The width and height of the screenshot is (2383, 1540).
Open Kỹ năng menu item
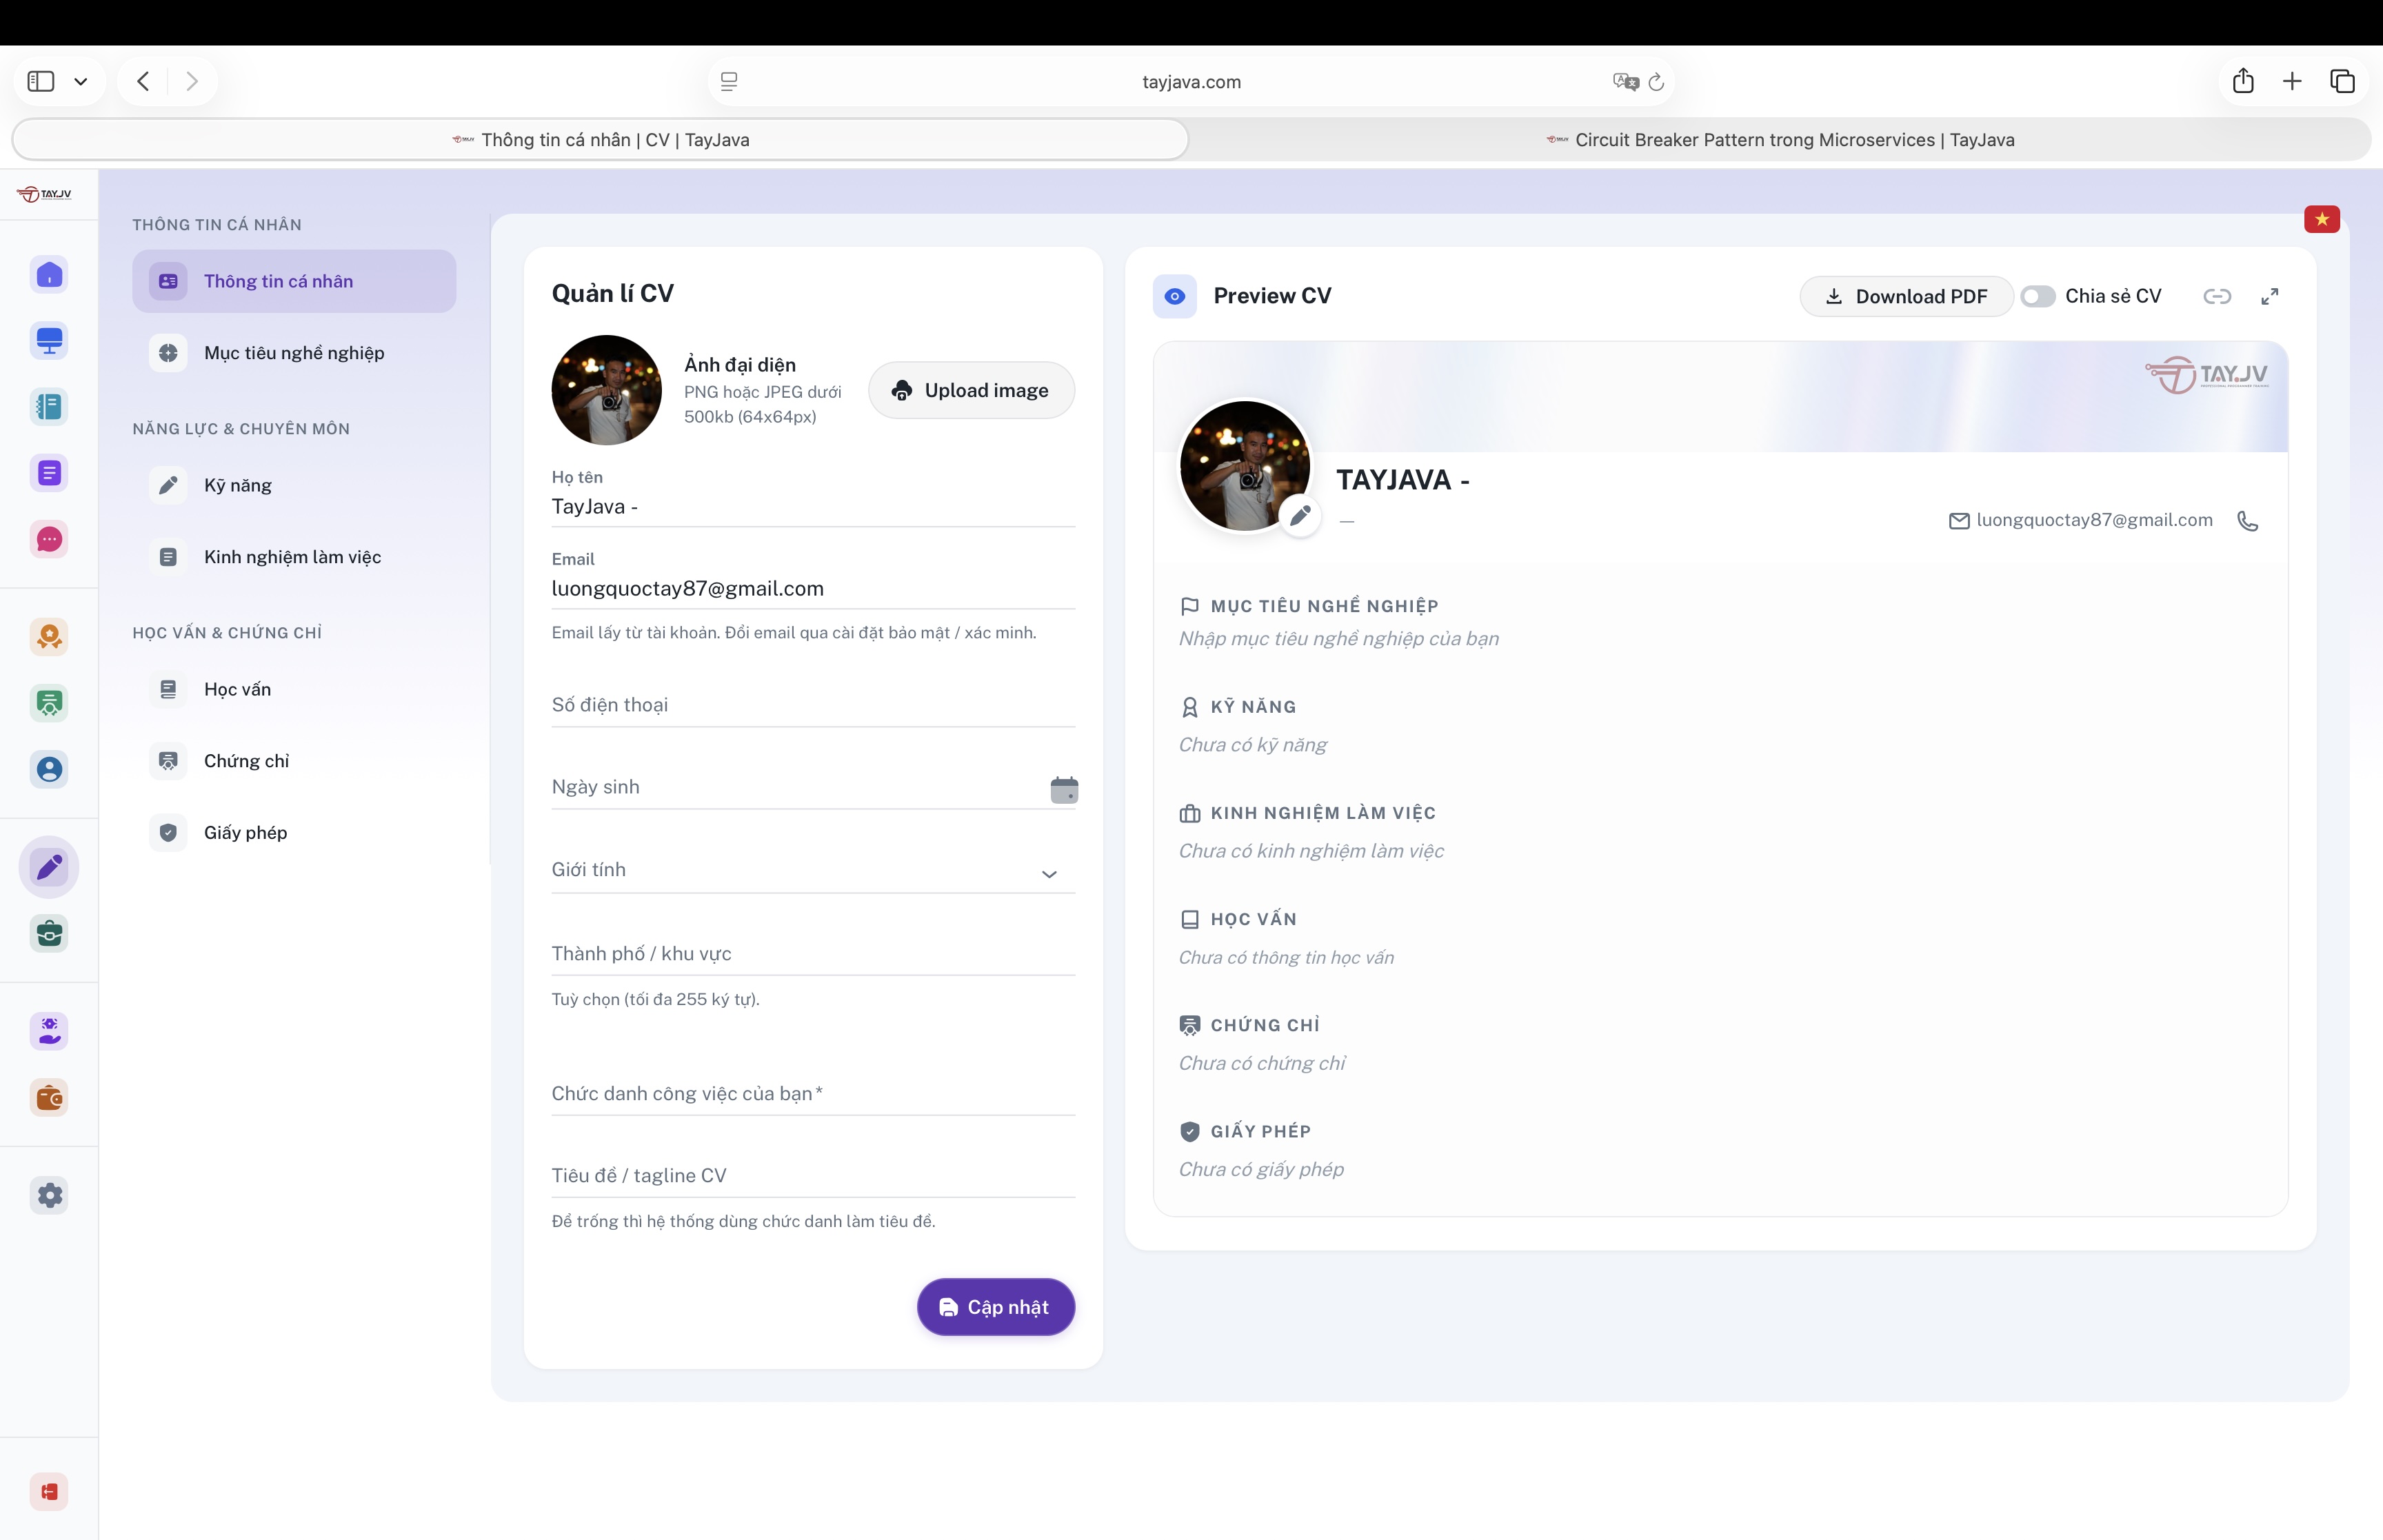pos(294,485)
